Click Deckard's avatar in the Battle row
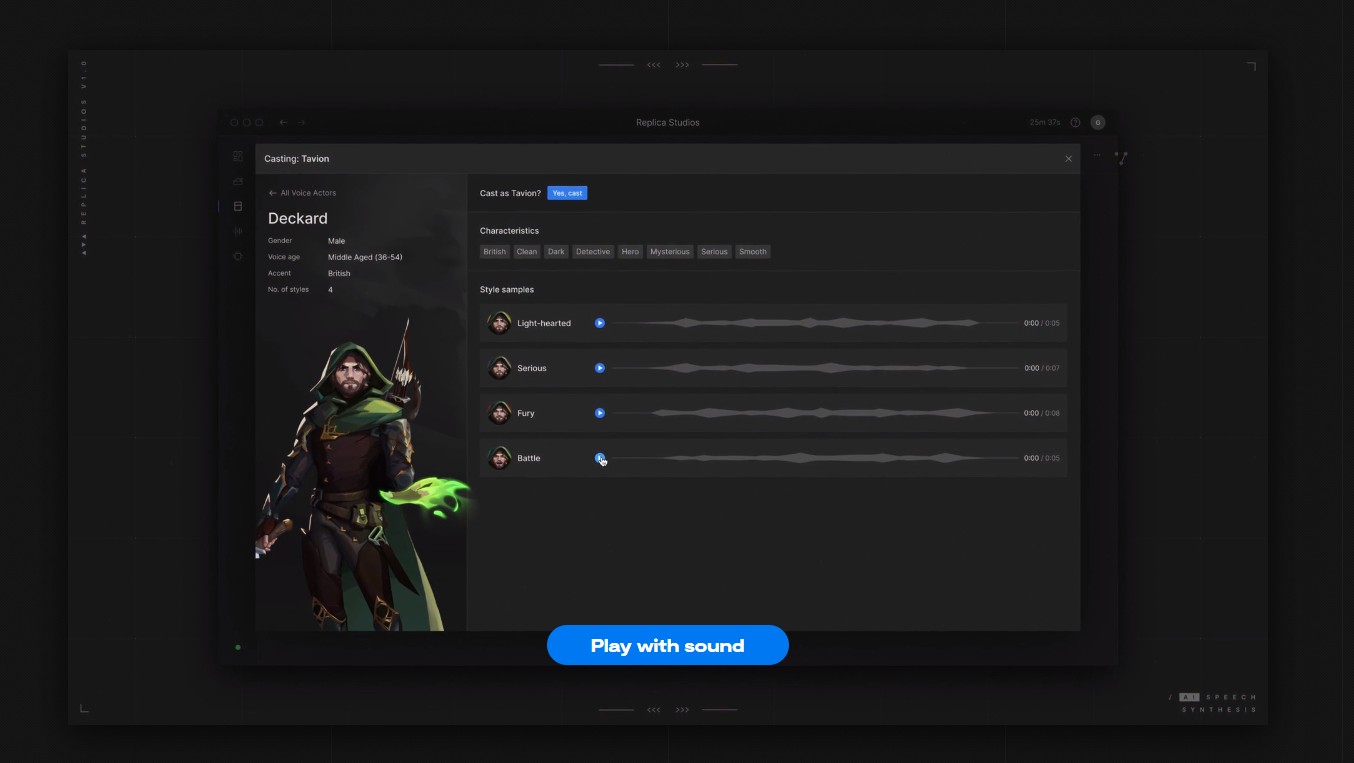 [499, 458]
